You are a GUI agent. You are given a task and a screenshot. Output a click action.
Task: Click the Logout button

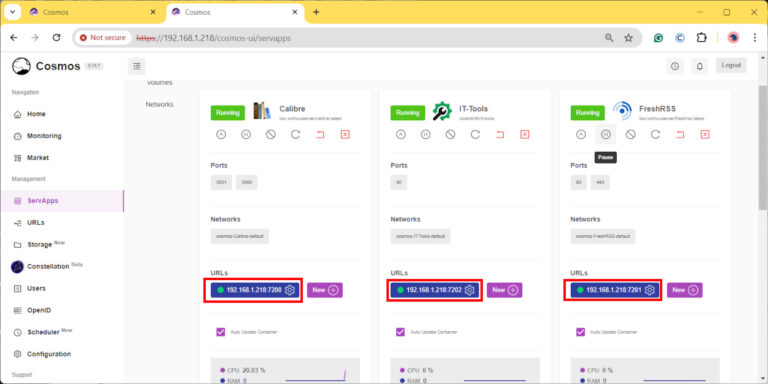(x=731, y=65)
